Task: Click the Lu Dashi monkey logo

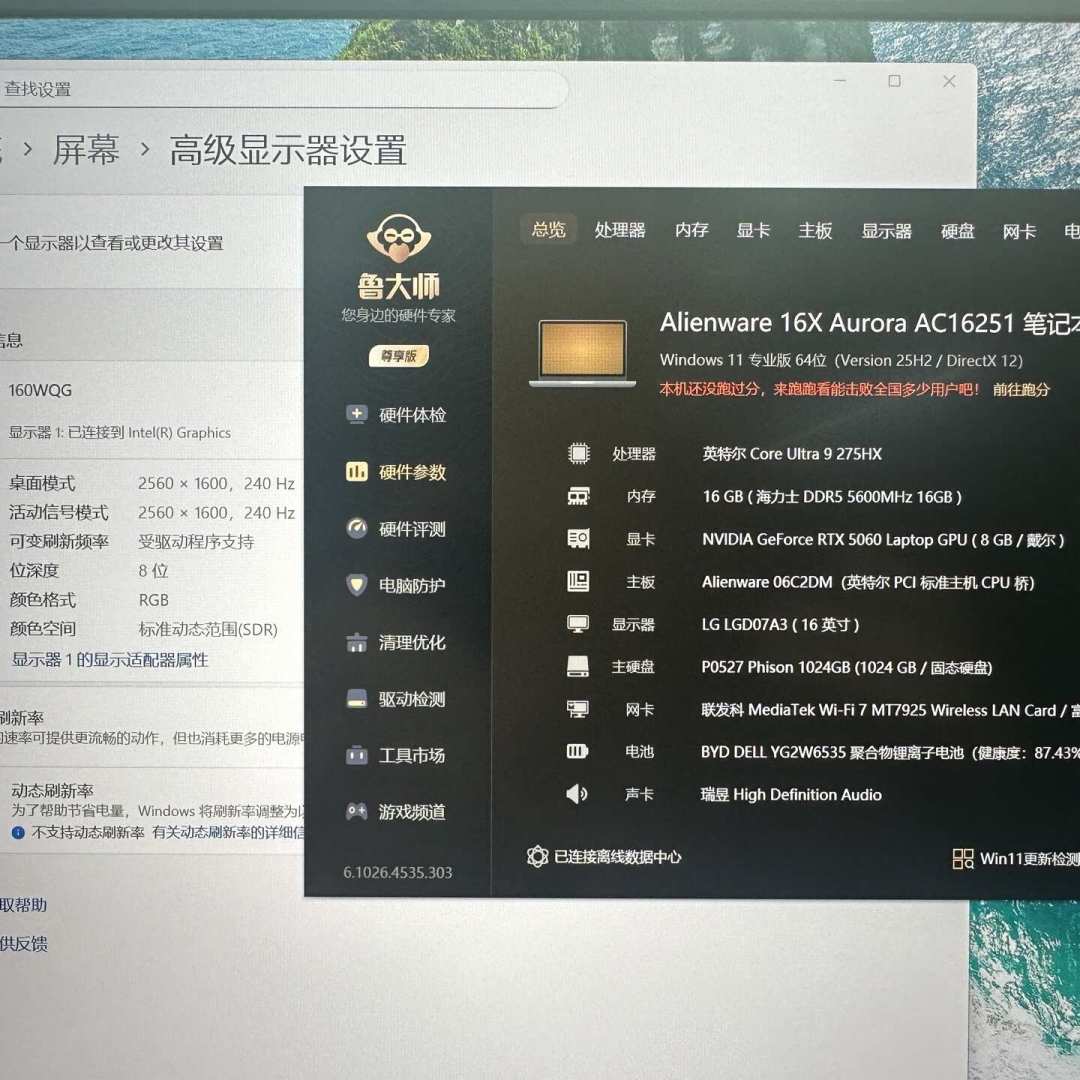Action: click(399, 238)
